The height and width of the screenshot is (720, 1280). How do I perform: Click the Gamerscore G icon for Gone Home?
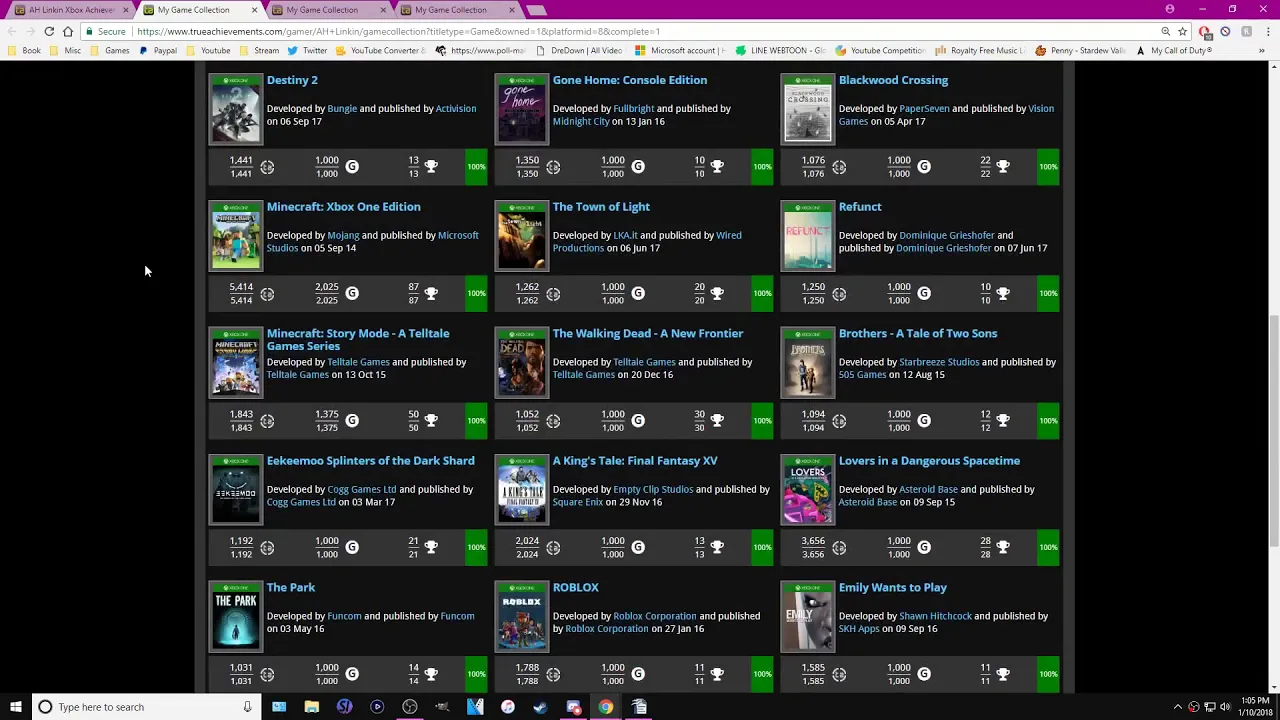click(638, 167)
